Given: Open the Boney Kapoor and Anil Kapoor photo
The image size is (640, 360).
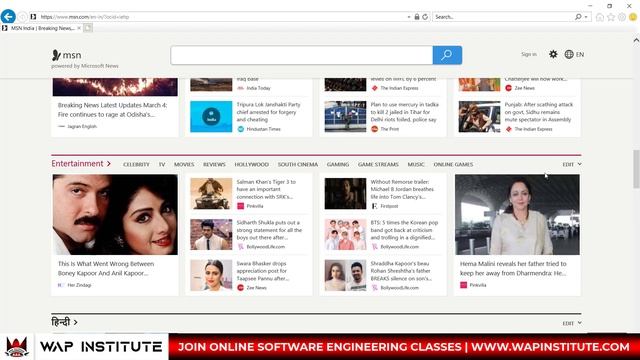Looking at the screenshot, I should 115,215.
